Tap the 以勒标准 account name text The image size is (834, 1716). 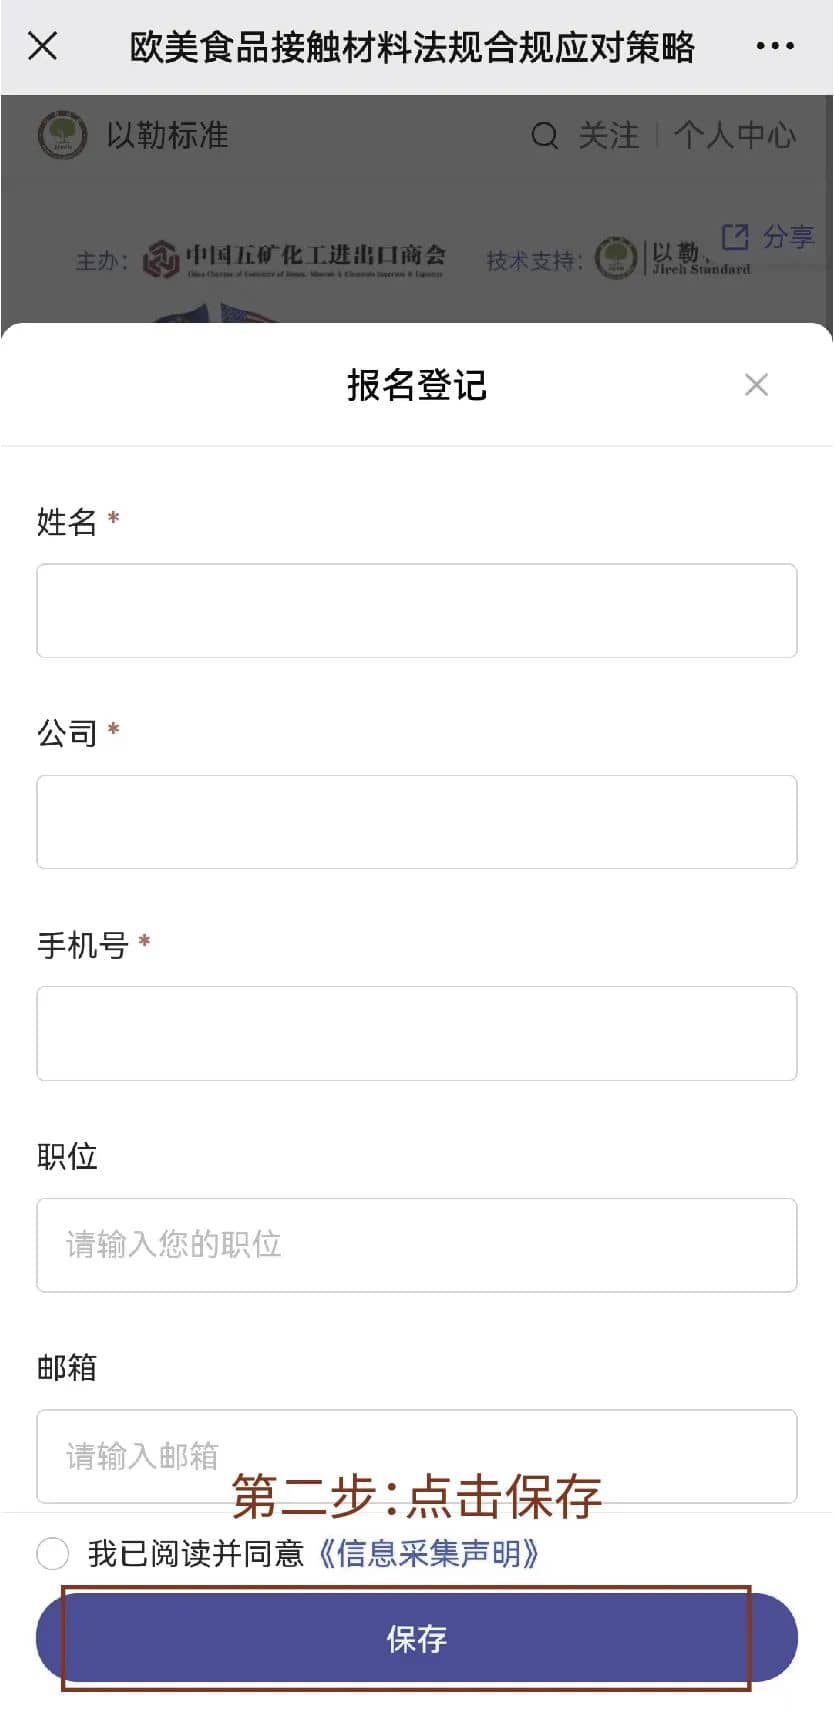point(167,135)
